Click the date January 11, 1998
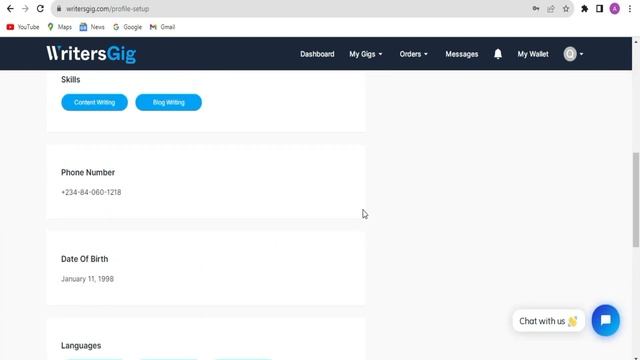Viewport: 640px width, 360px height. coord(87,279)
